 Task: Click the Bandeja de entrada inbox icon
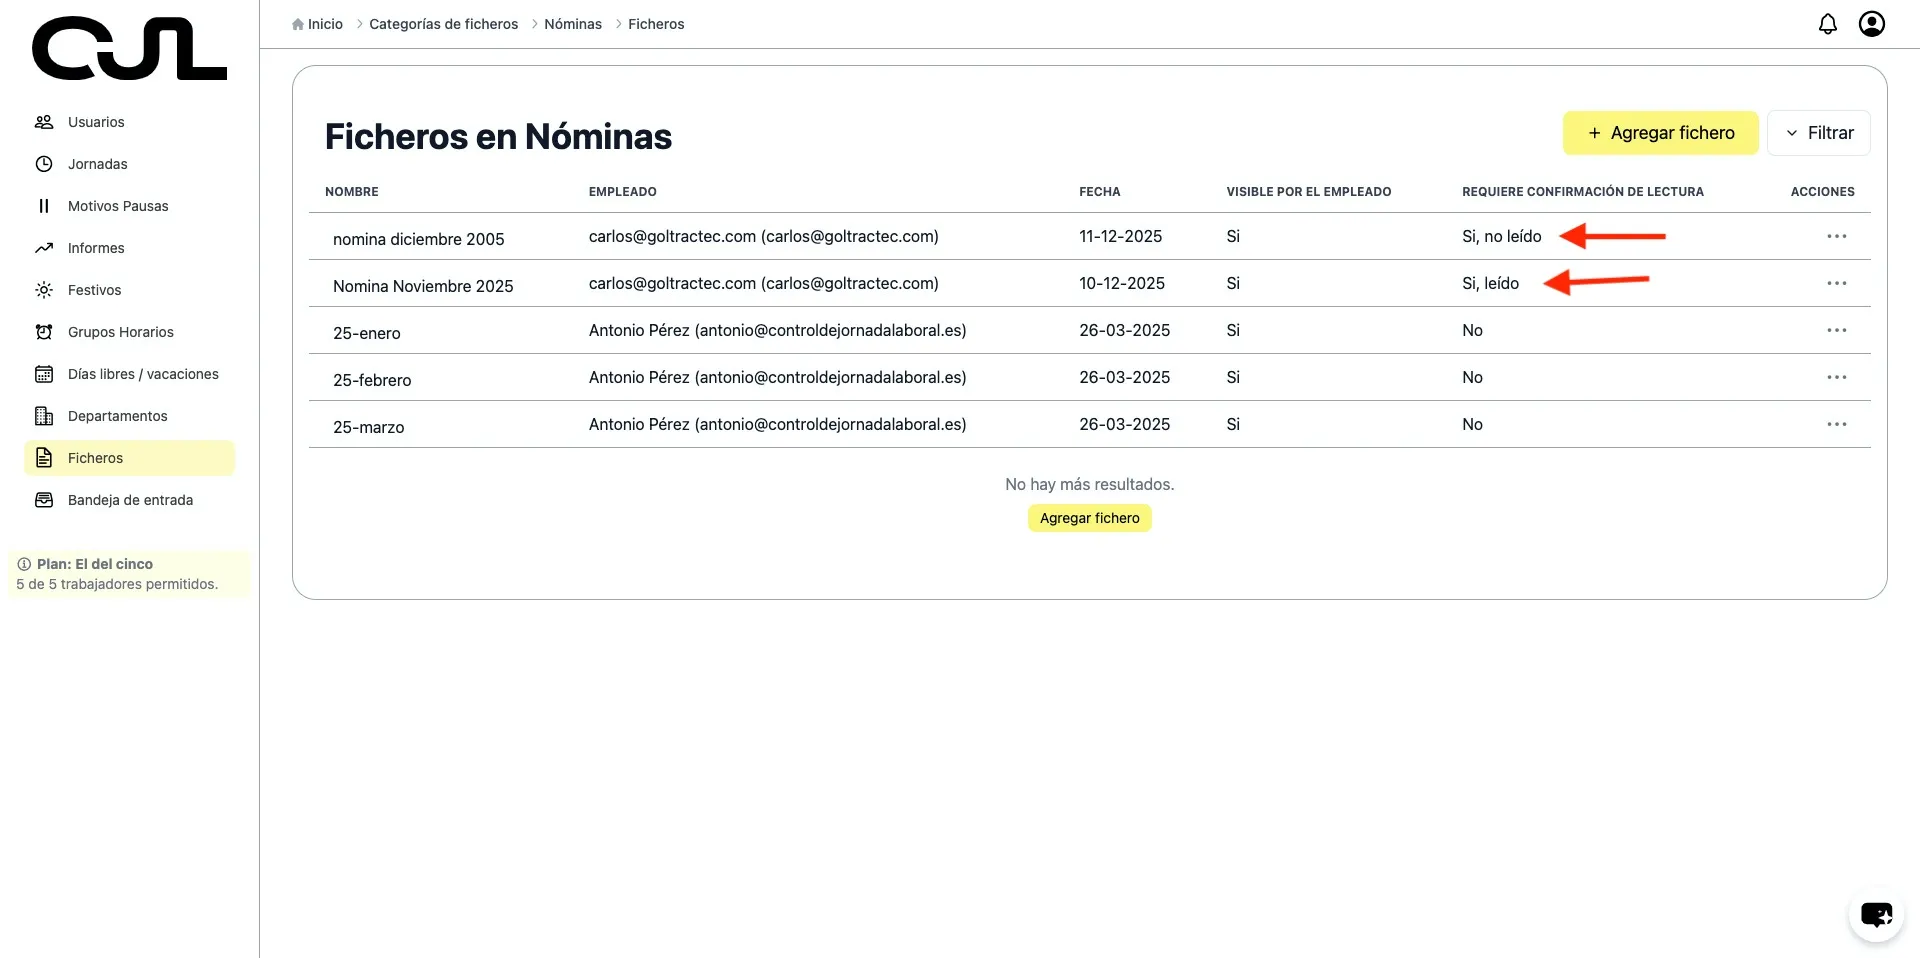click(x=44, y=500)
